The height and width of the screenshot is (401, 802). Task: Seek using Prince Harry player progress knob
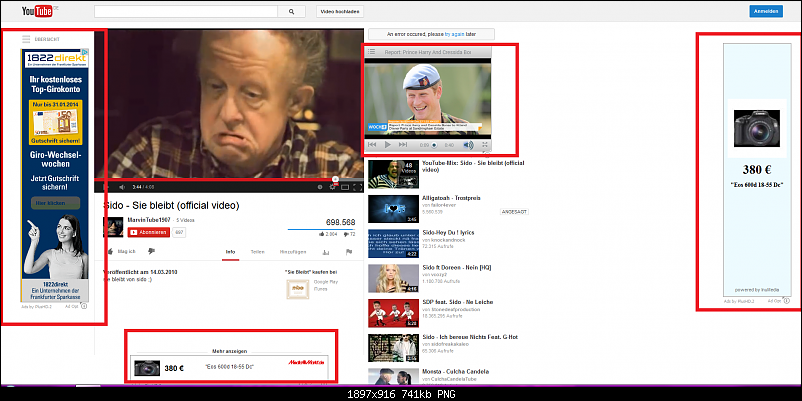coord(434,145)
